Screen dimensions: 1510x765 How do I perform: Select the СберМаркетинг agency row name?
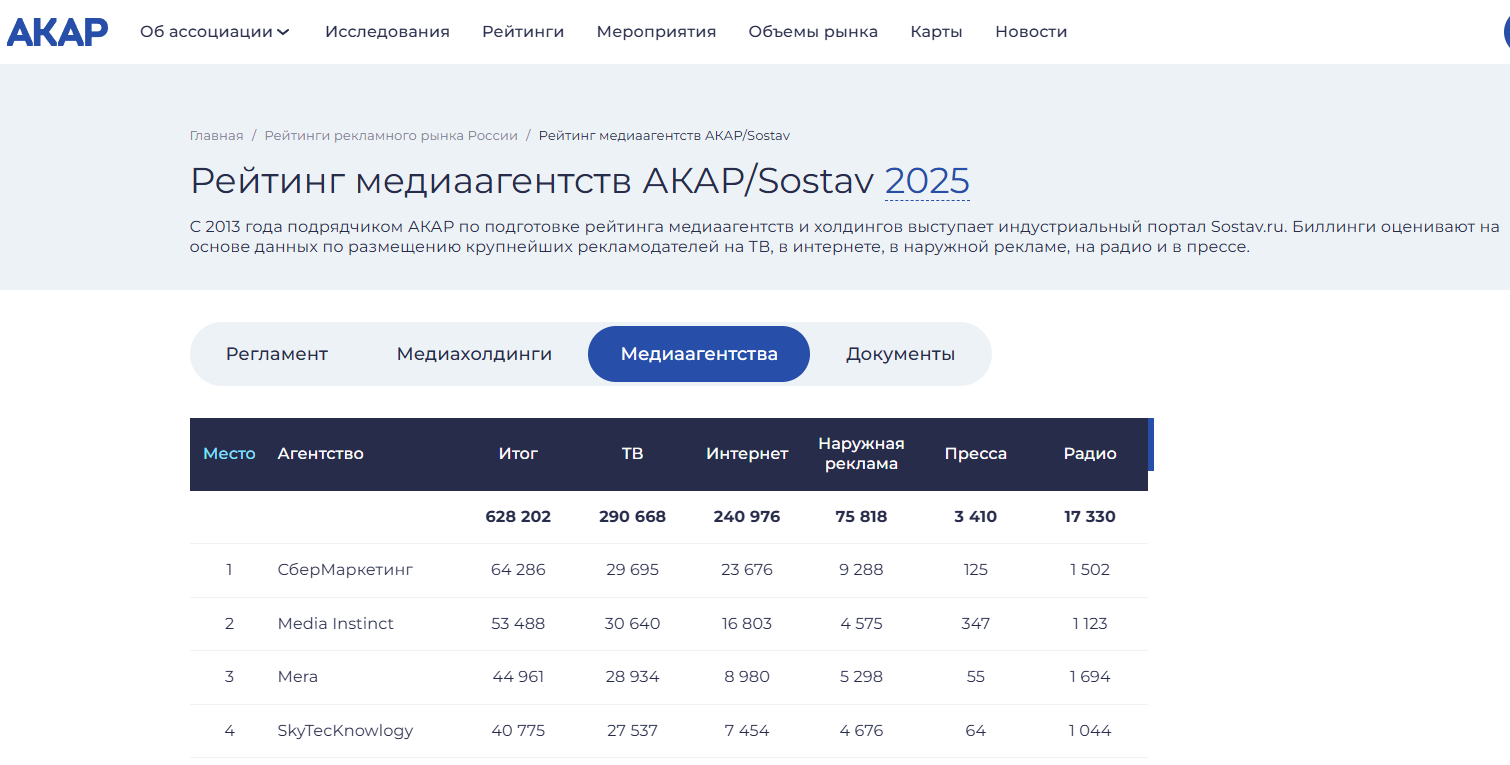pyautogui.click(x=345, y=570)
